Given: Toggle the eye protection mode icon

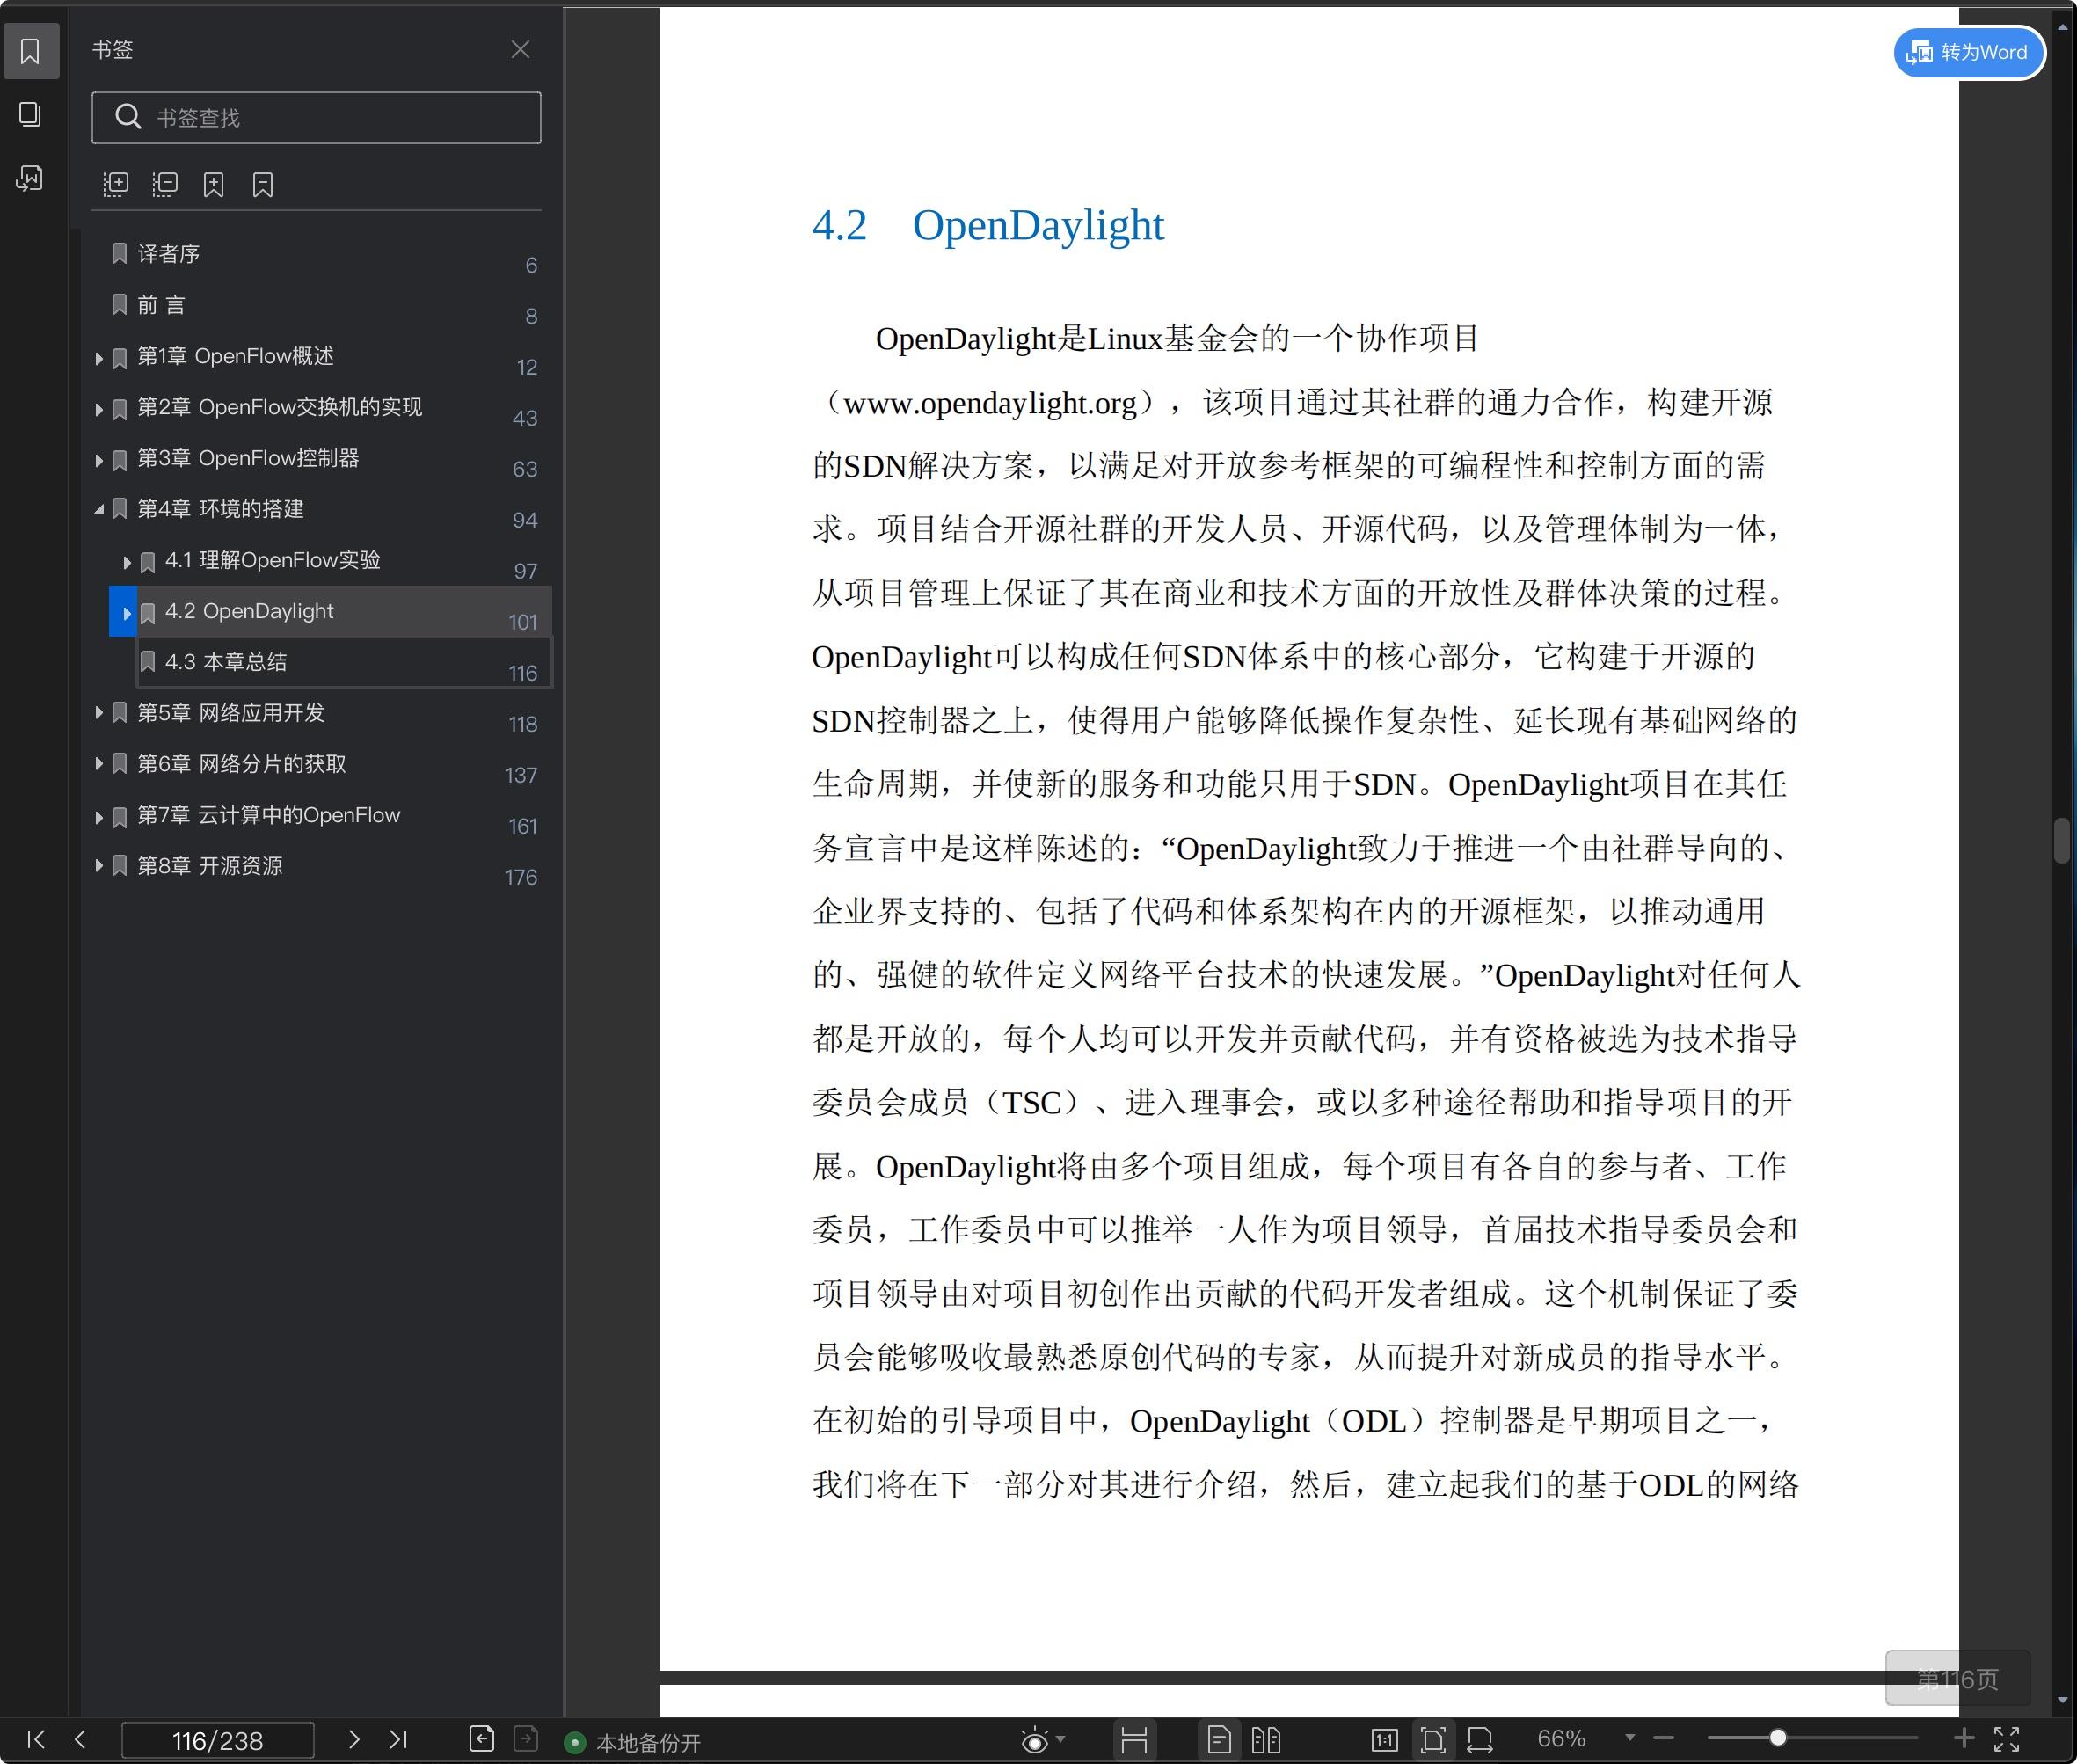Looking at the screenshot, I should pos(1035,1741).
